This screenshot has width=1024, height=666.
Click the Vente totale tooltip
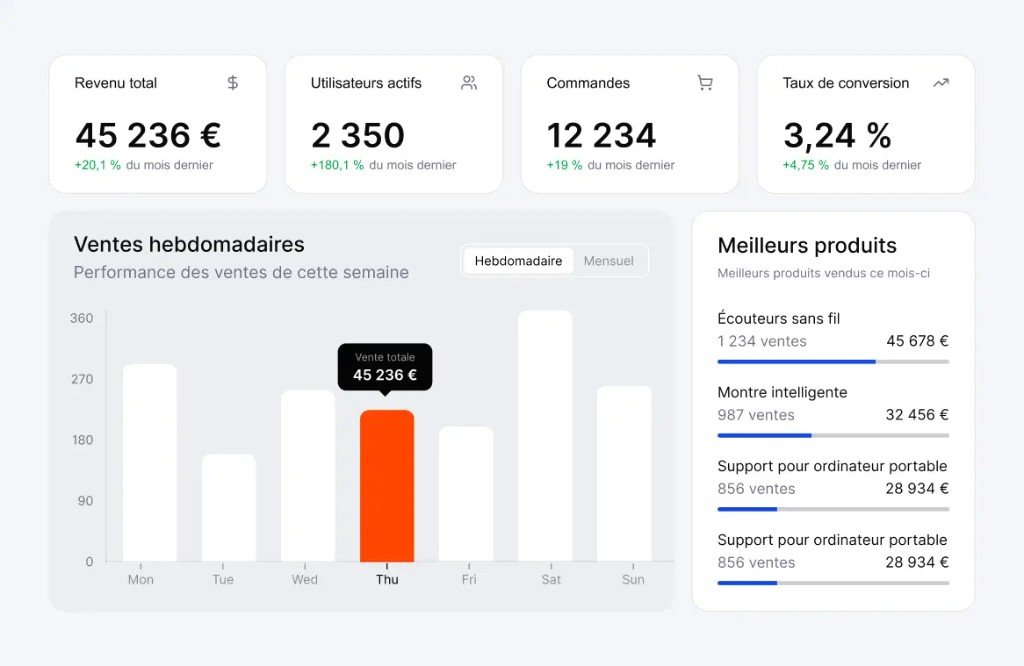(x=385, y=367)
